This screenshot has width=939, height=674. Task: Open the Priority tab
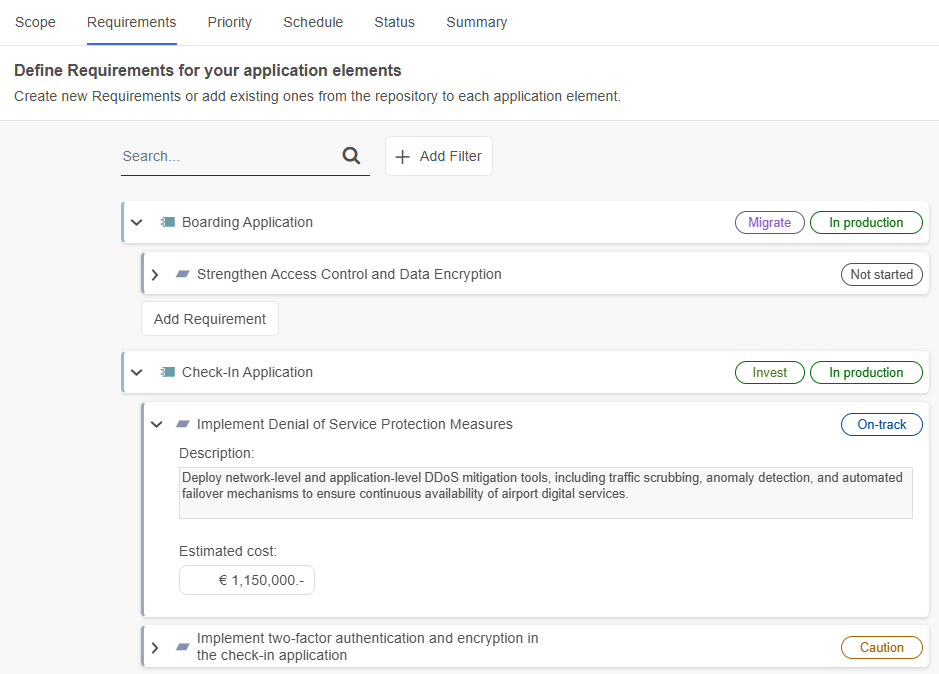pos(230,22)
